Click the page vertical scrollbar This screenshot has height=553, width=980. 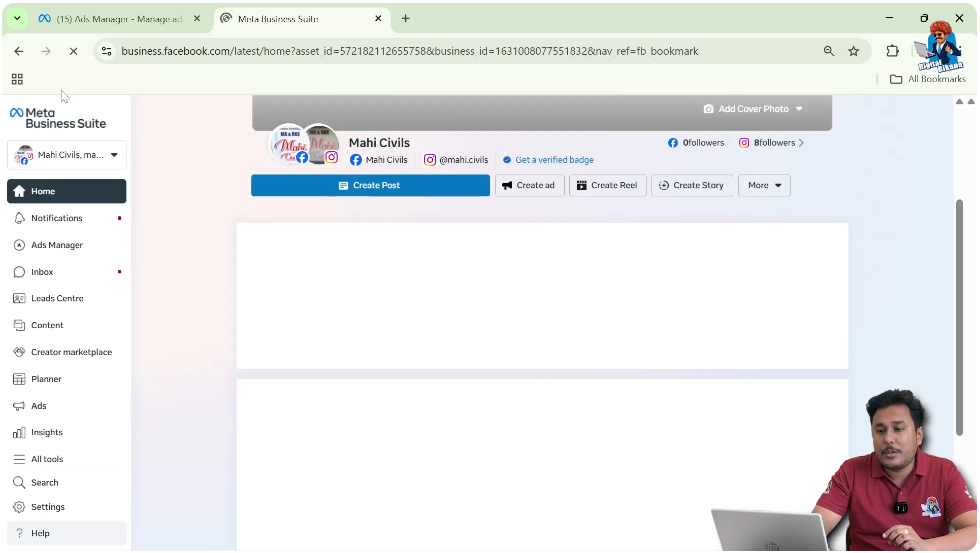point(960,315)
